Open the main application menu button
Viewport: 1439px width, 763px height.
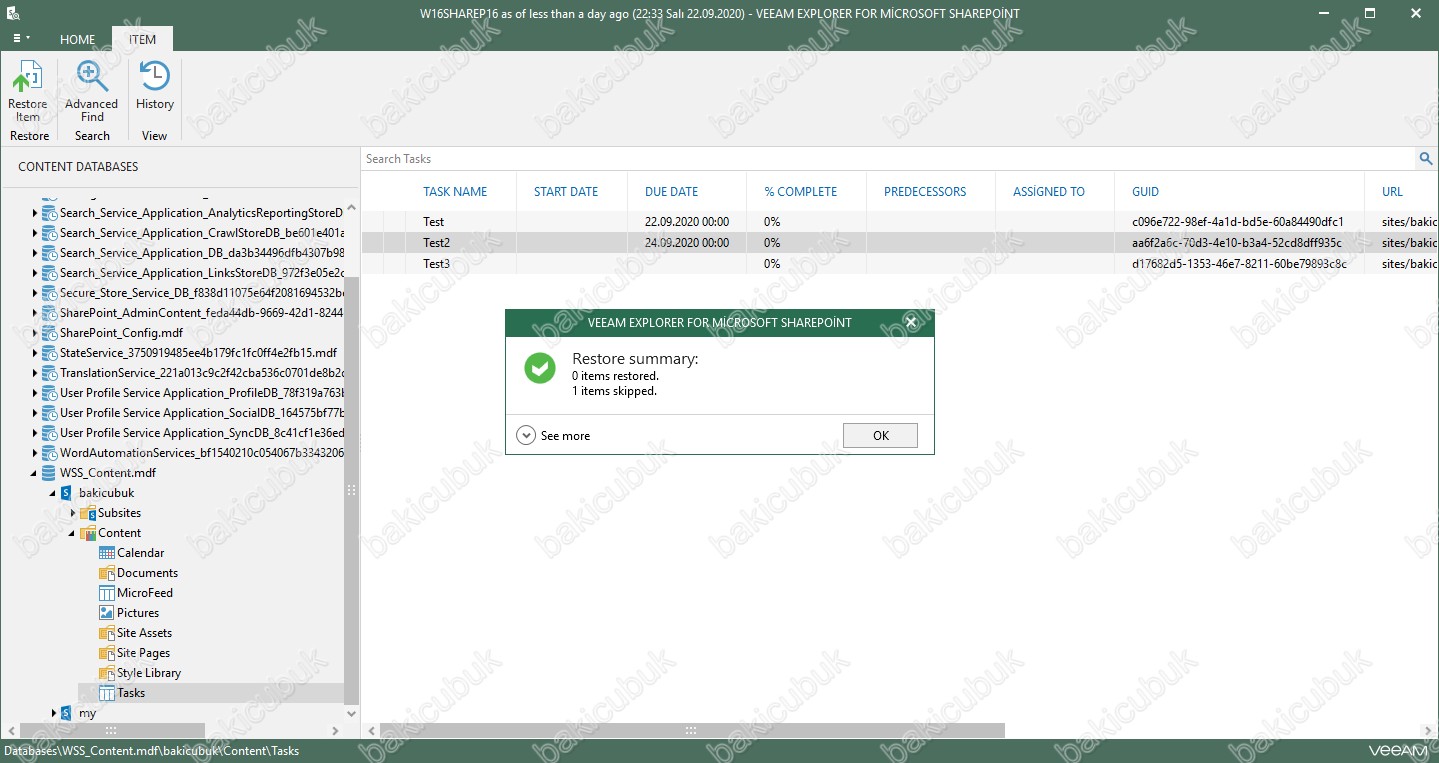coord(20,39)
